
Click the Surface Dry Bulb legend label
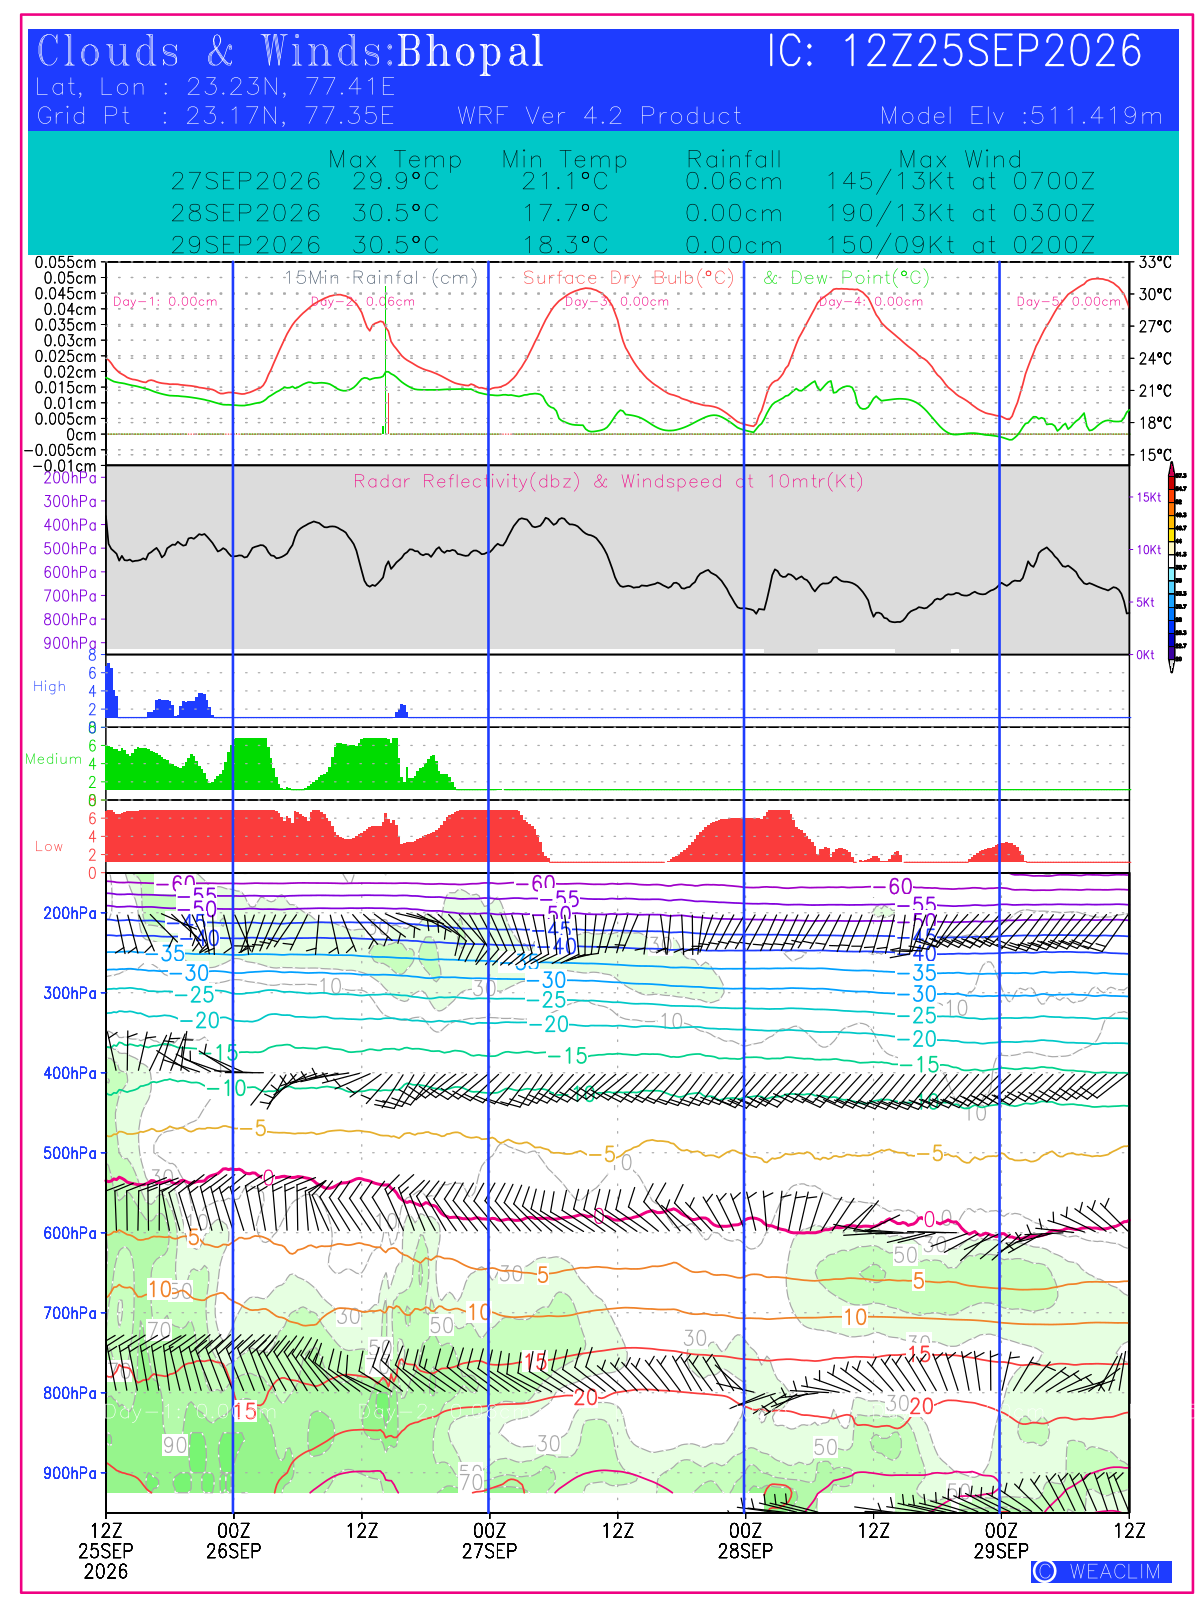pyautogui.click(x=628, y=277)
